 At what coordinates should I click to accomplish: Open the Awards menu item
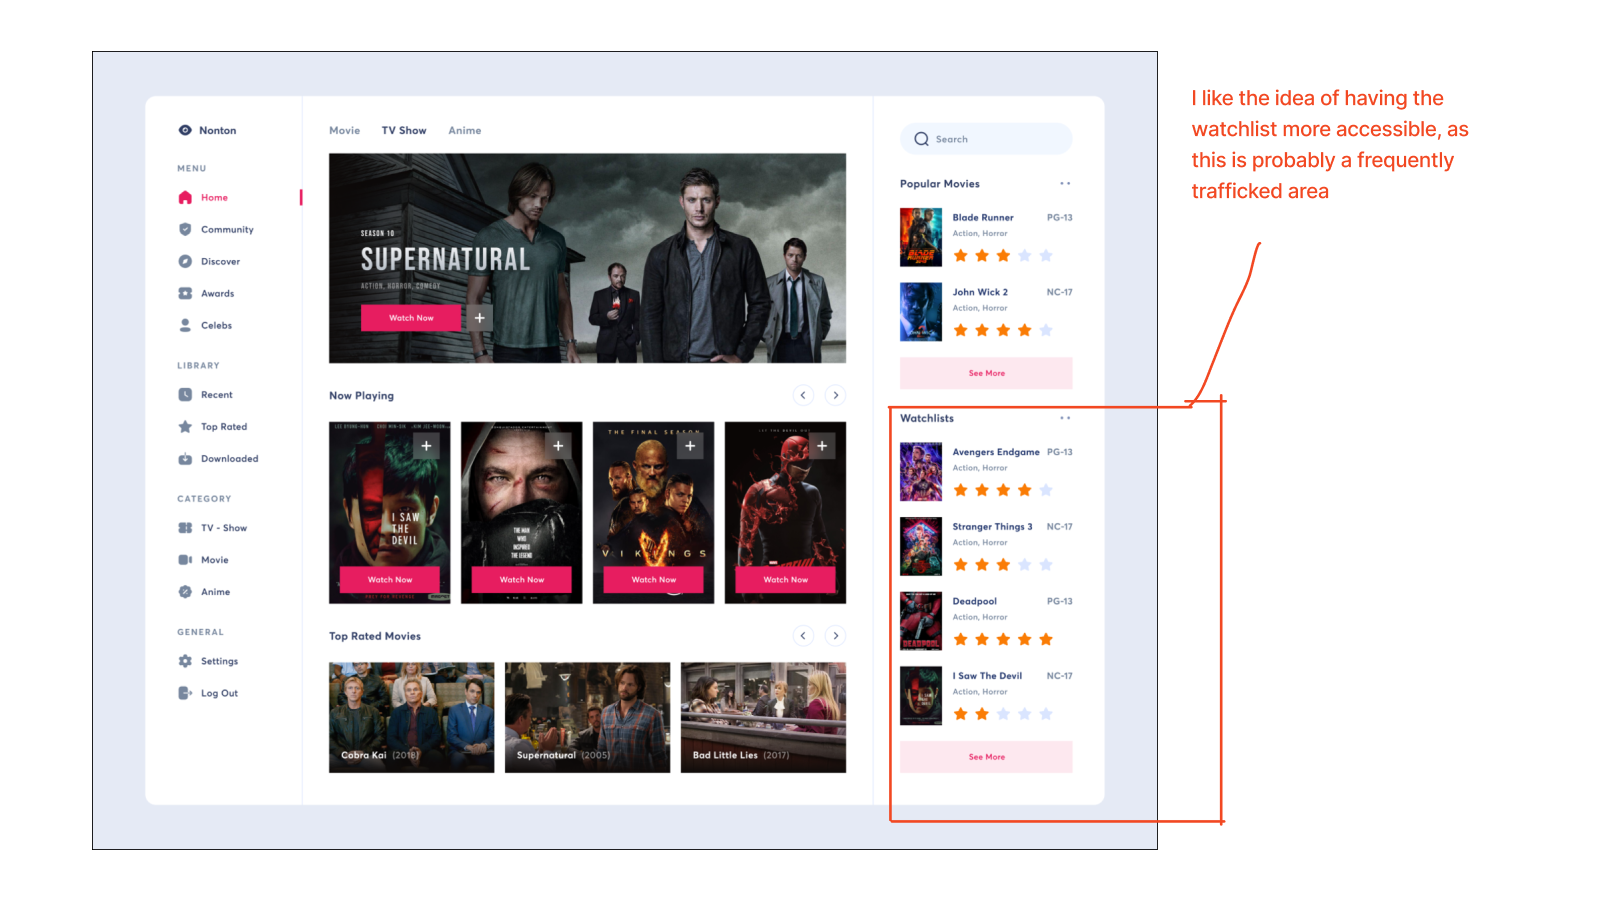(x=217, y=293)
